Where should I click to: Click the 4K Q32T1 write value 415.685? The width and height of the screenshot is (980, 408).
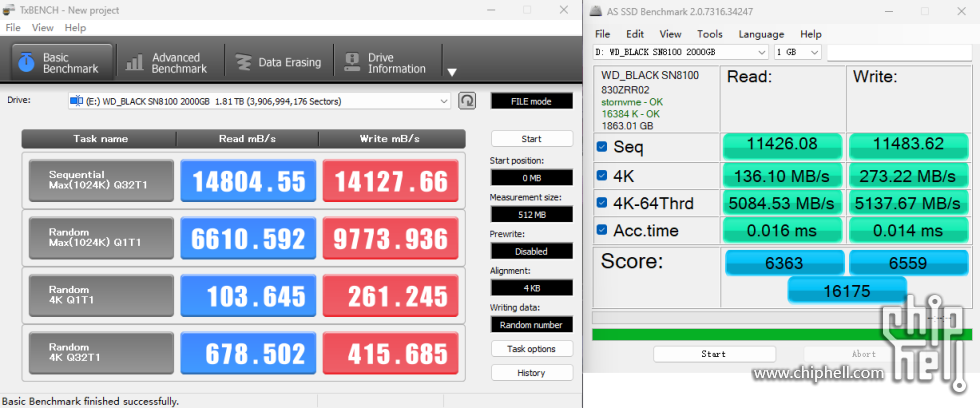tap(391, 353)
